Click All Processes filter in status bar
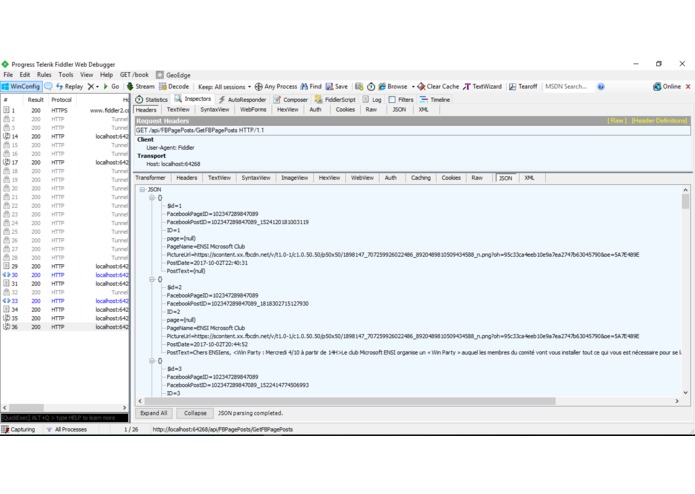The height and width of the screenshot is (494, 695). (66, 429)
